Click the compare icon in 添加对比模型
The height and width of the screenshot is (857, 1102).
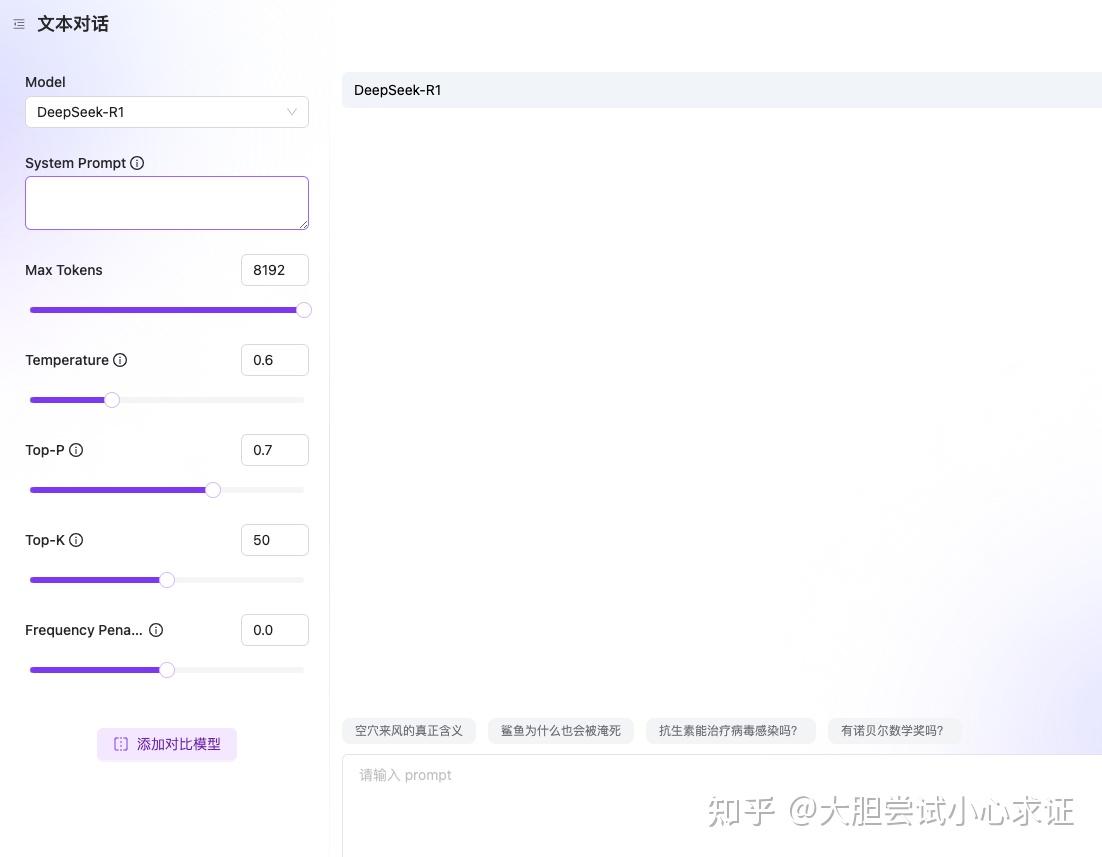(121, 744)
